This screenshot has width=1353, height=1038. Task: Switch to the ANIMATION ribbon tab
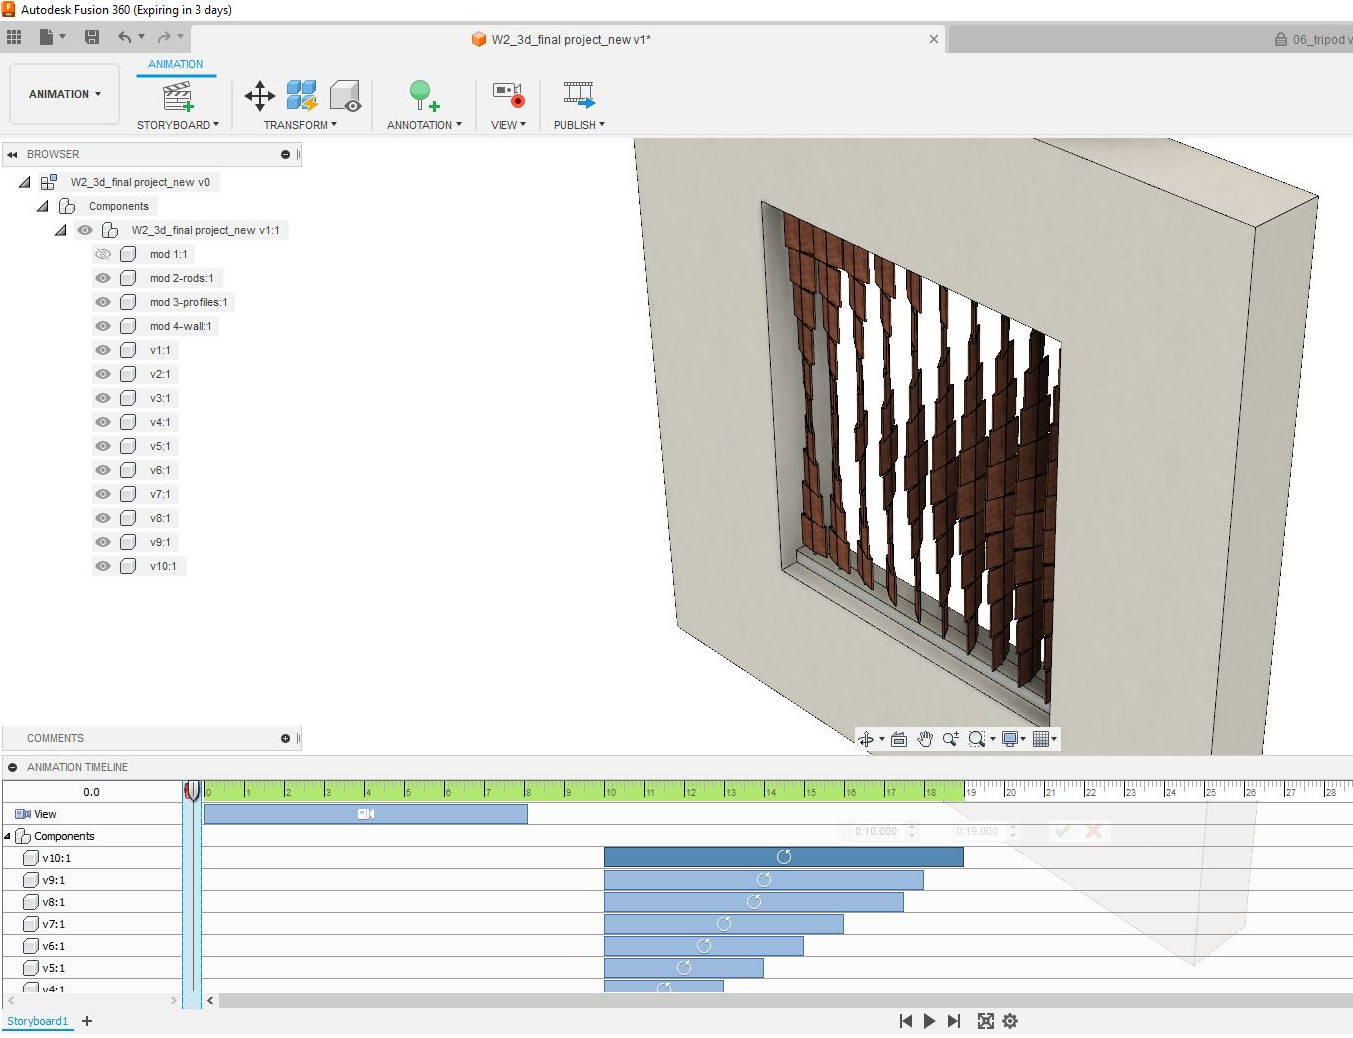(x=175, y=64)
